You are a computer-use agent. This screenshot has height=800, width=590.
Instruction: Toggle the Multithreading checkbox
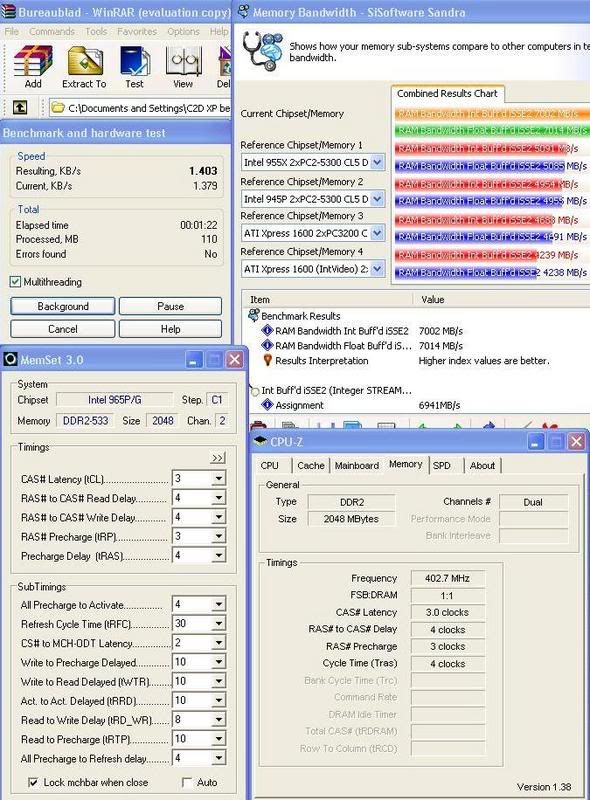pos(15,282)
